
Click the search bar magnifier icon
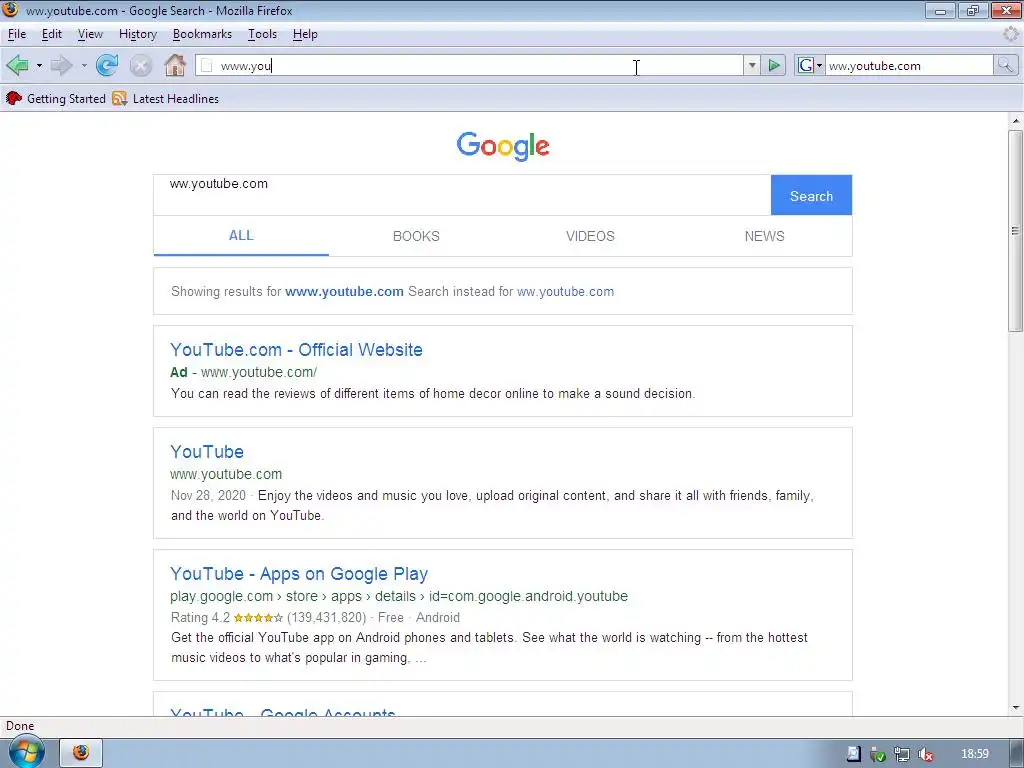coord(1005,65)
